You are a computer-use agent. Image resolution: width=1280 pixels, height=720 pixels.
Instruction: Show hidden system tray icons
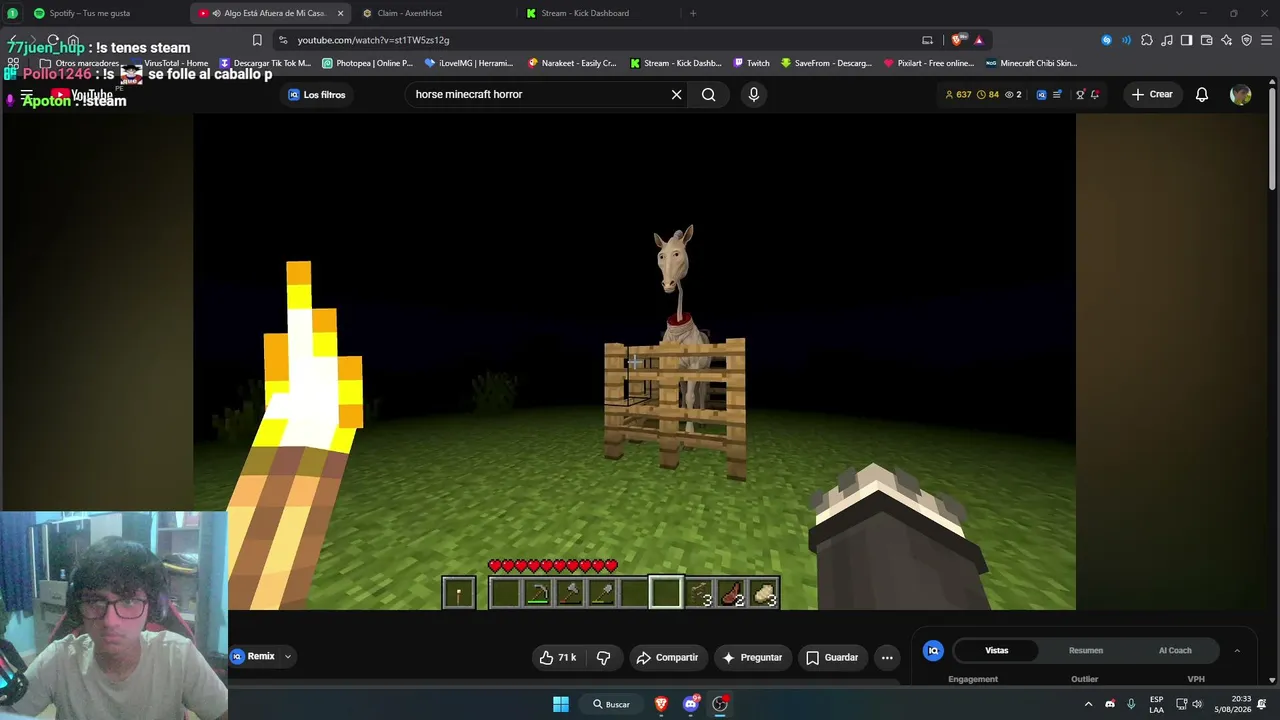coord(1089,704)
